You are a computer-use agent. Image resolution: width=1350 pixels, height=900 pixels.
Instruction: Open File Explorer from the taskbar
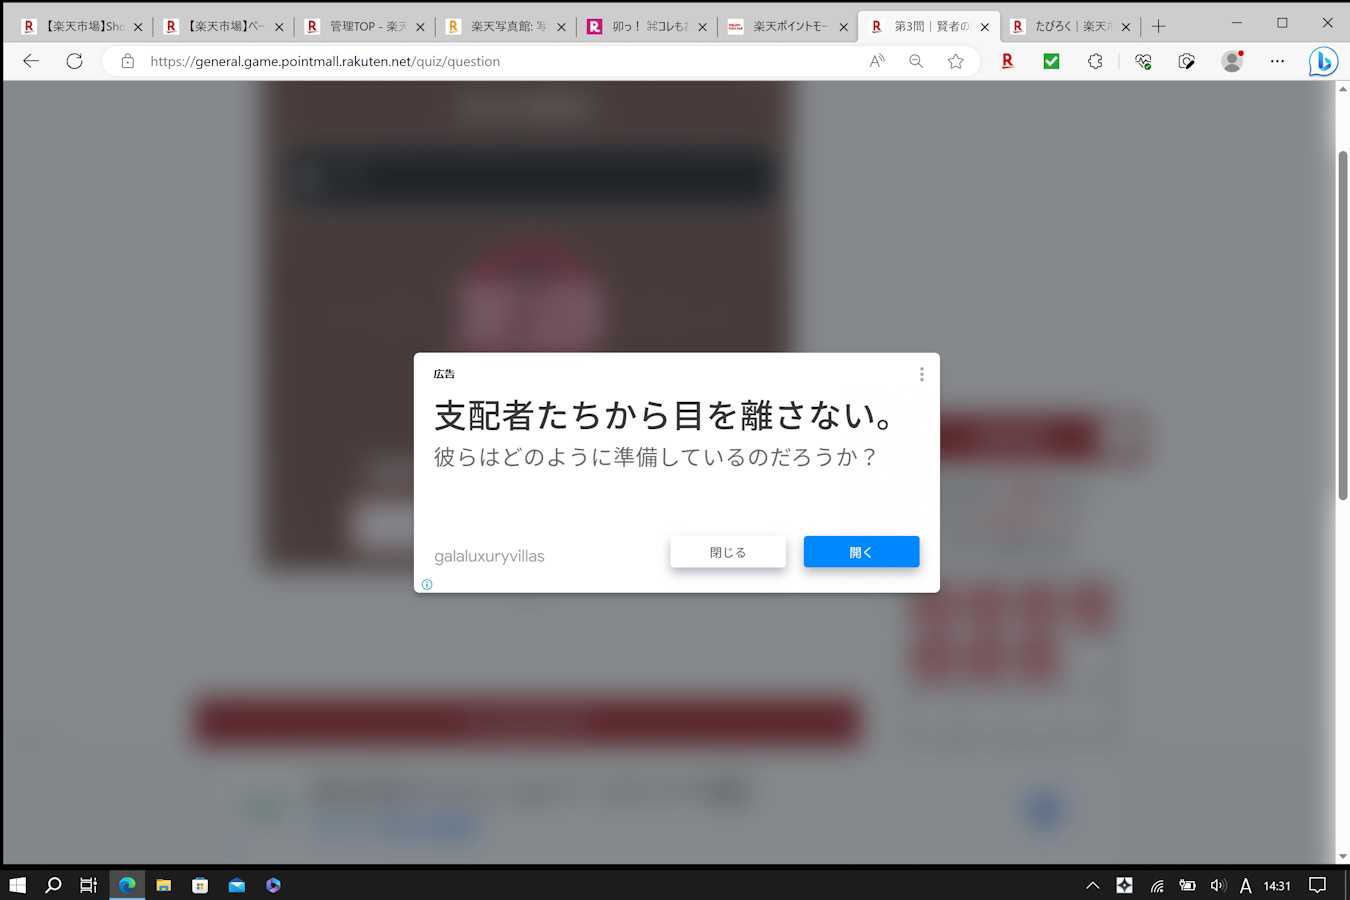tap(163, 885)
